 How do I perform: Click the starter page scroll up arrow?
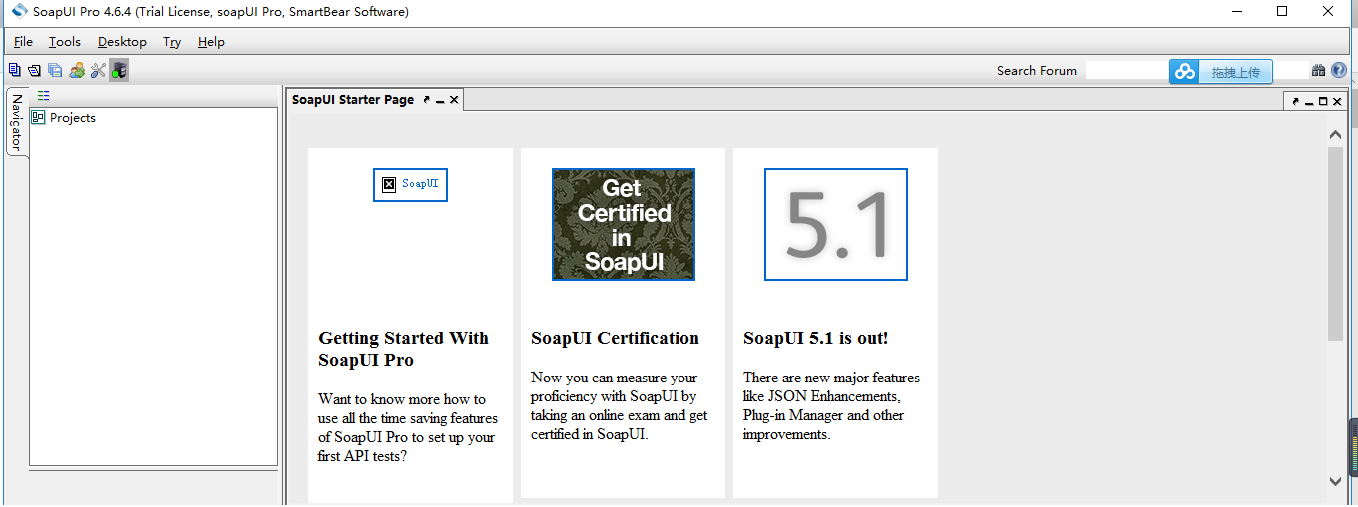[1335, 134]
